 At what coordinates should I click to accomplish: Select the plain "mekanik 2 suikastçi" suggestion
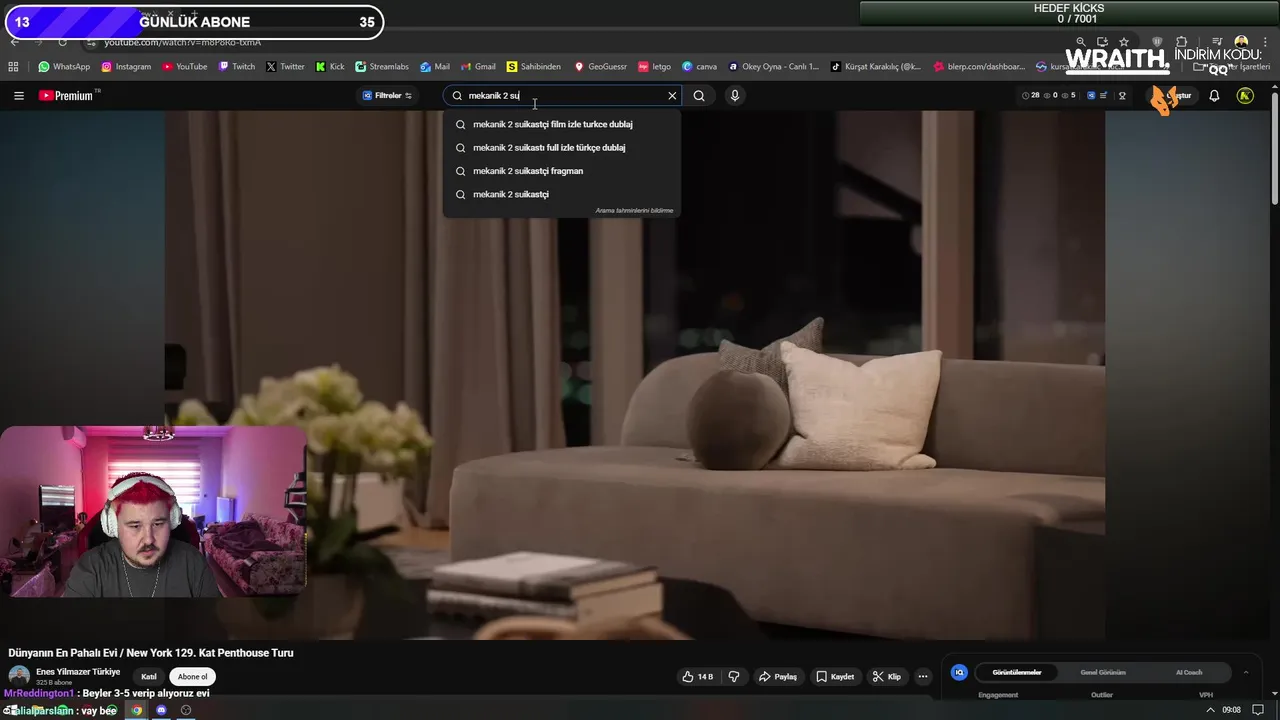coord(562,194)
